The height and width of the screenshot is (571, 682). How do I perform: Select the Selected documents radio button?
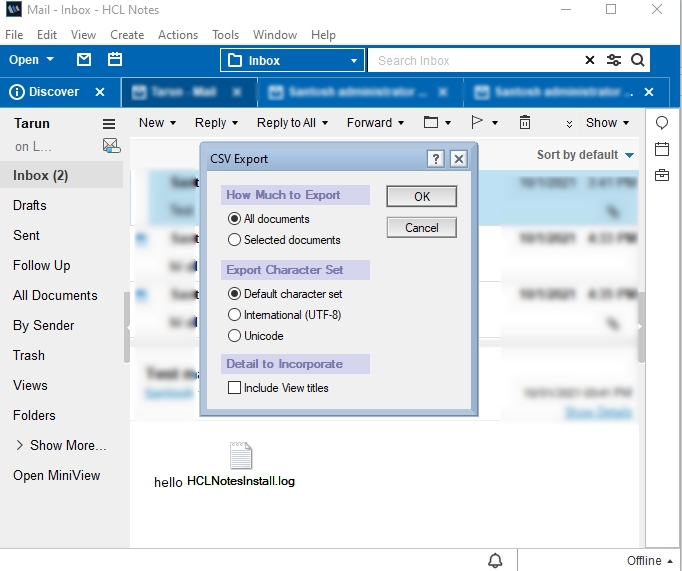pyautogui.click(x=235, y=240)
